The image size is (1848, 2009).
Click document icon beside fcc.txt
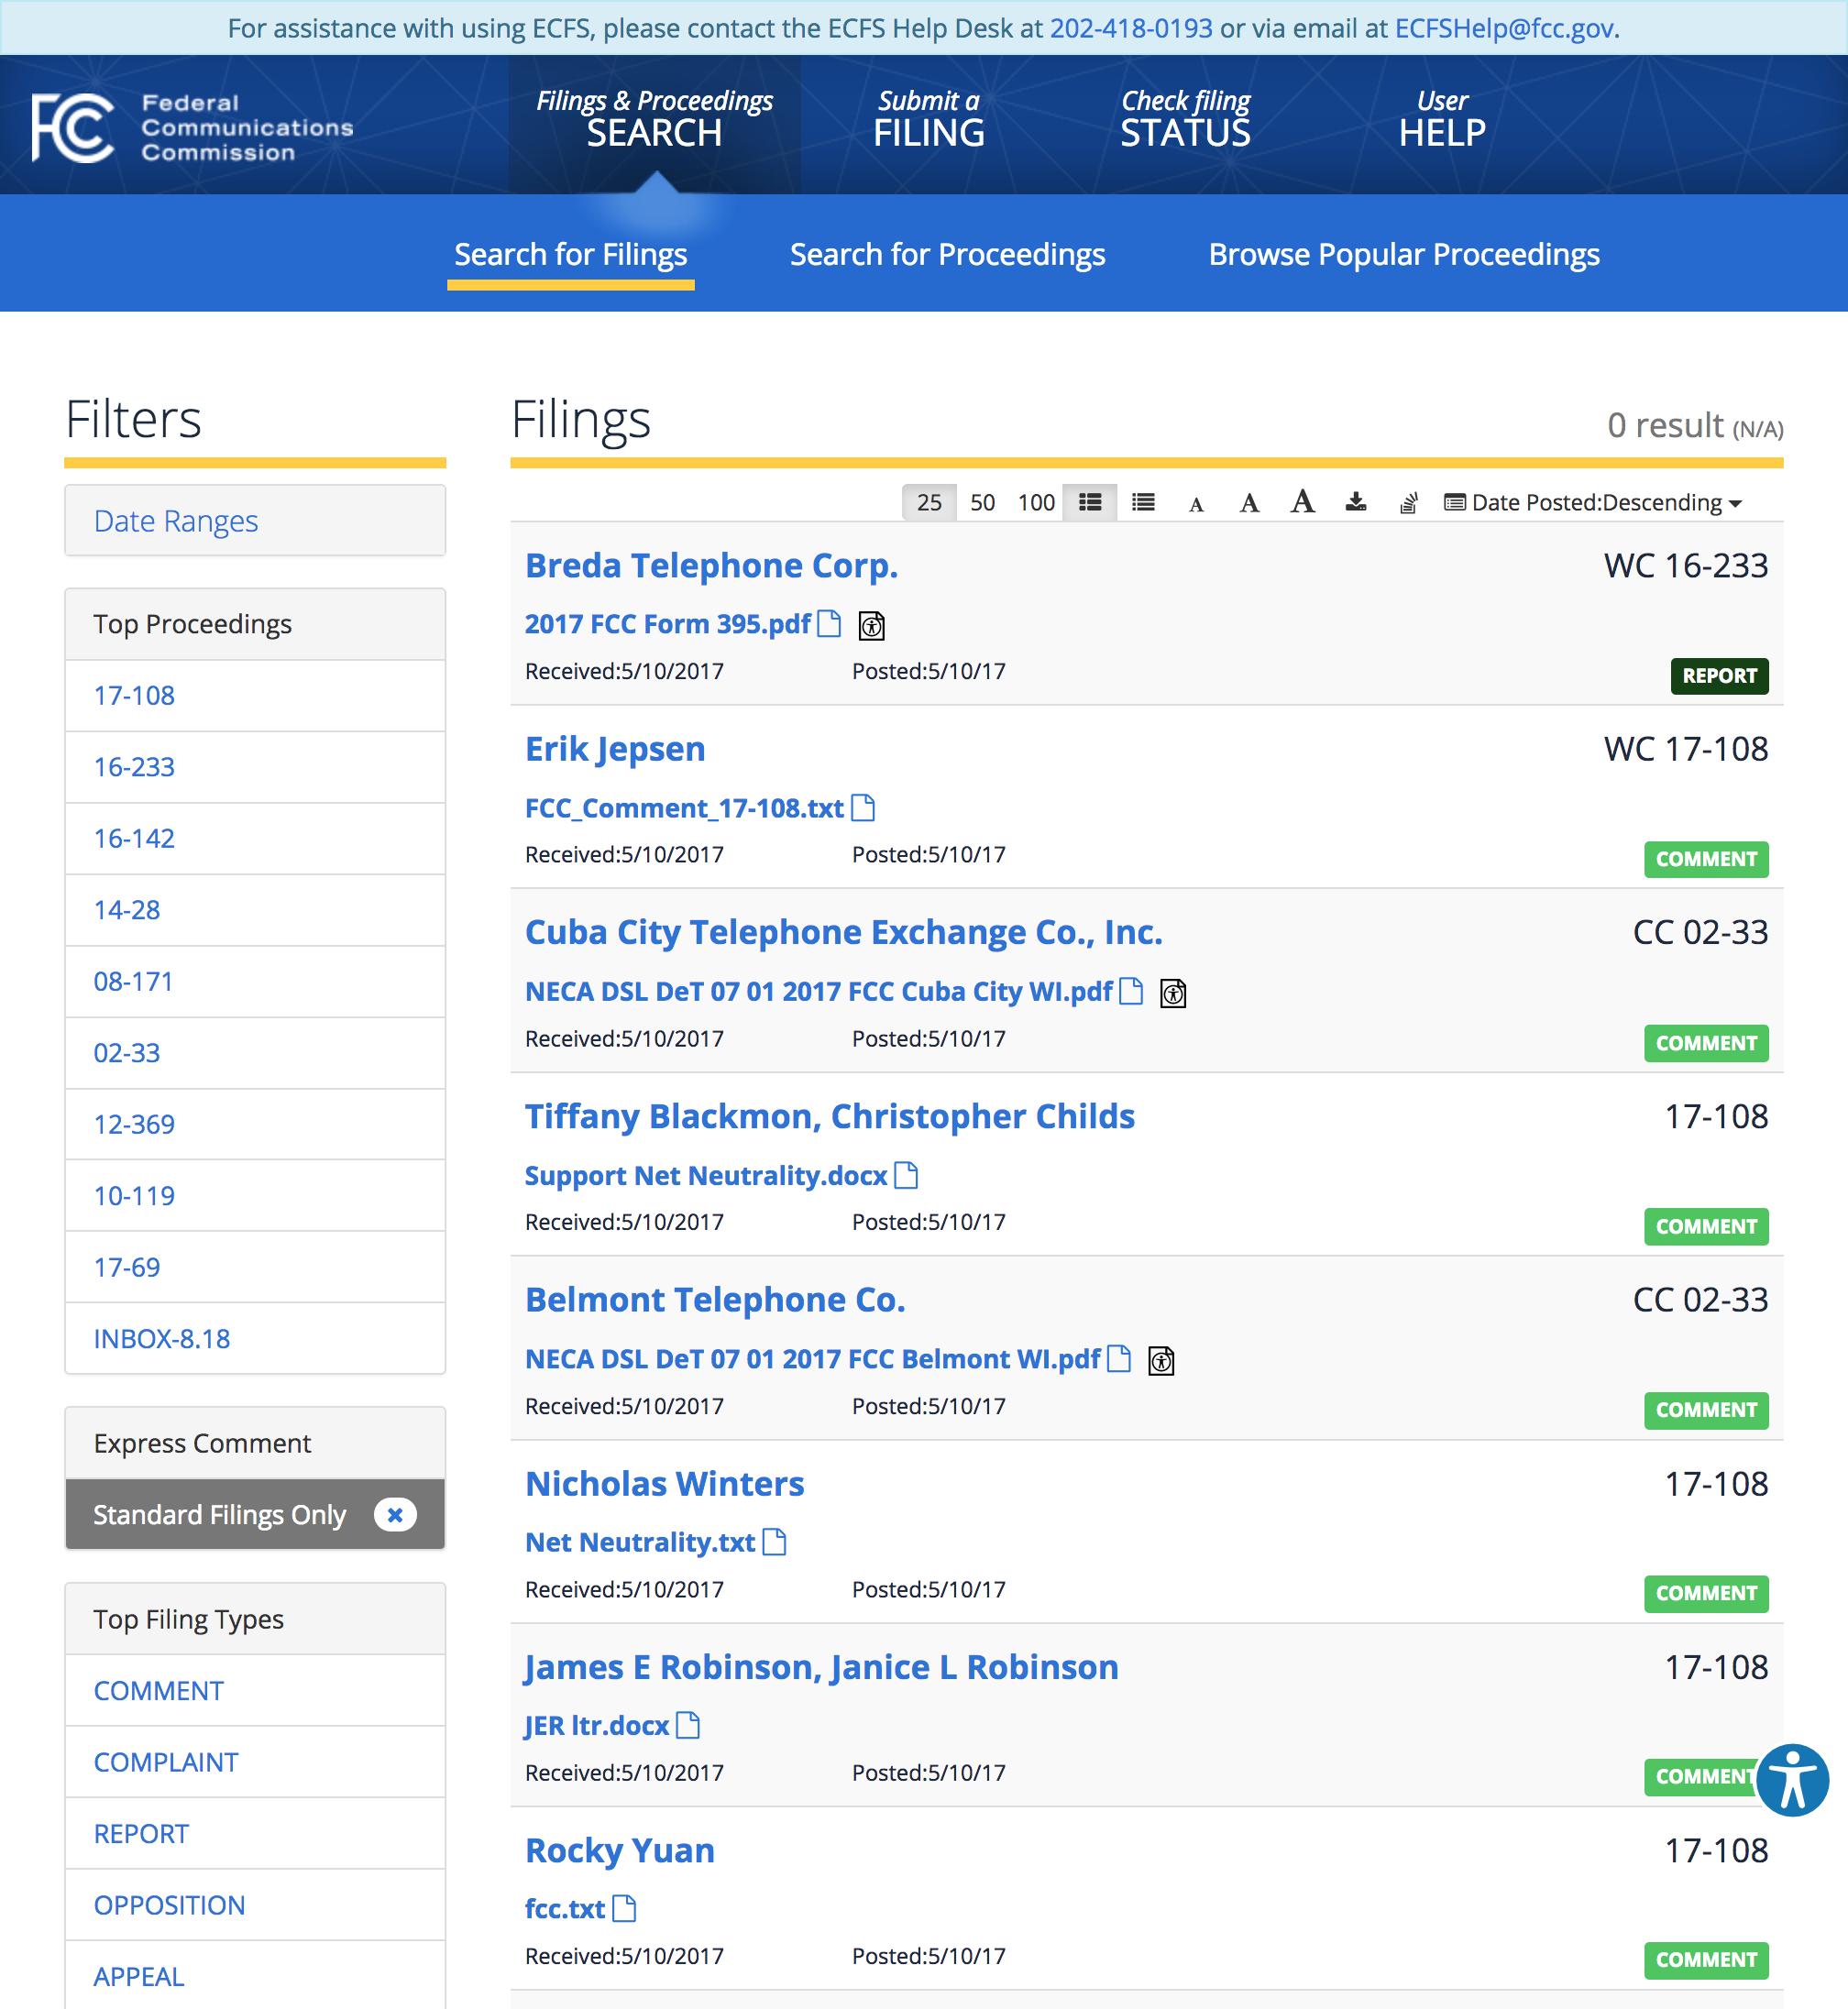[x=624, y=1908]
